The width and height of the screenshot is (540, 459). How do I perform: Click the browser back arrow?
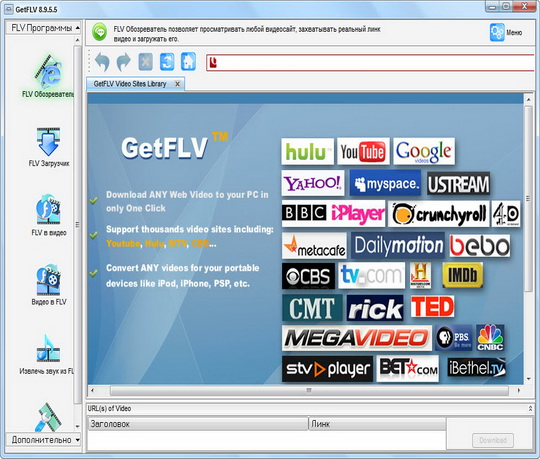pyautogui.click(x=102, y=62)
